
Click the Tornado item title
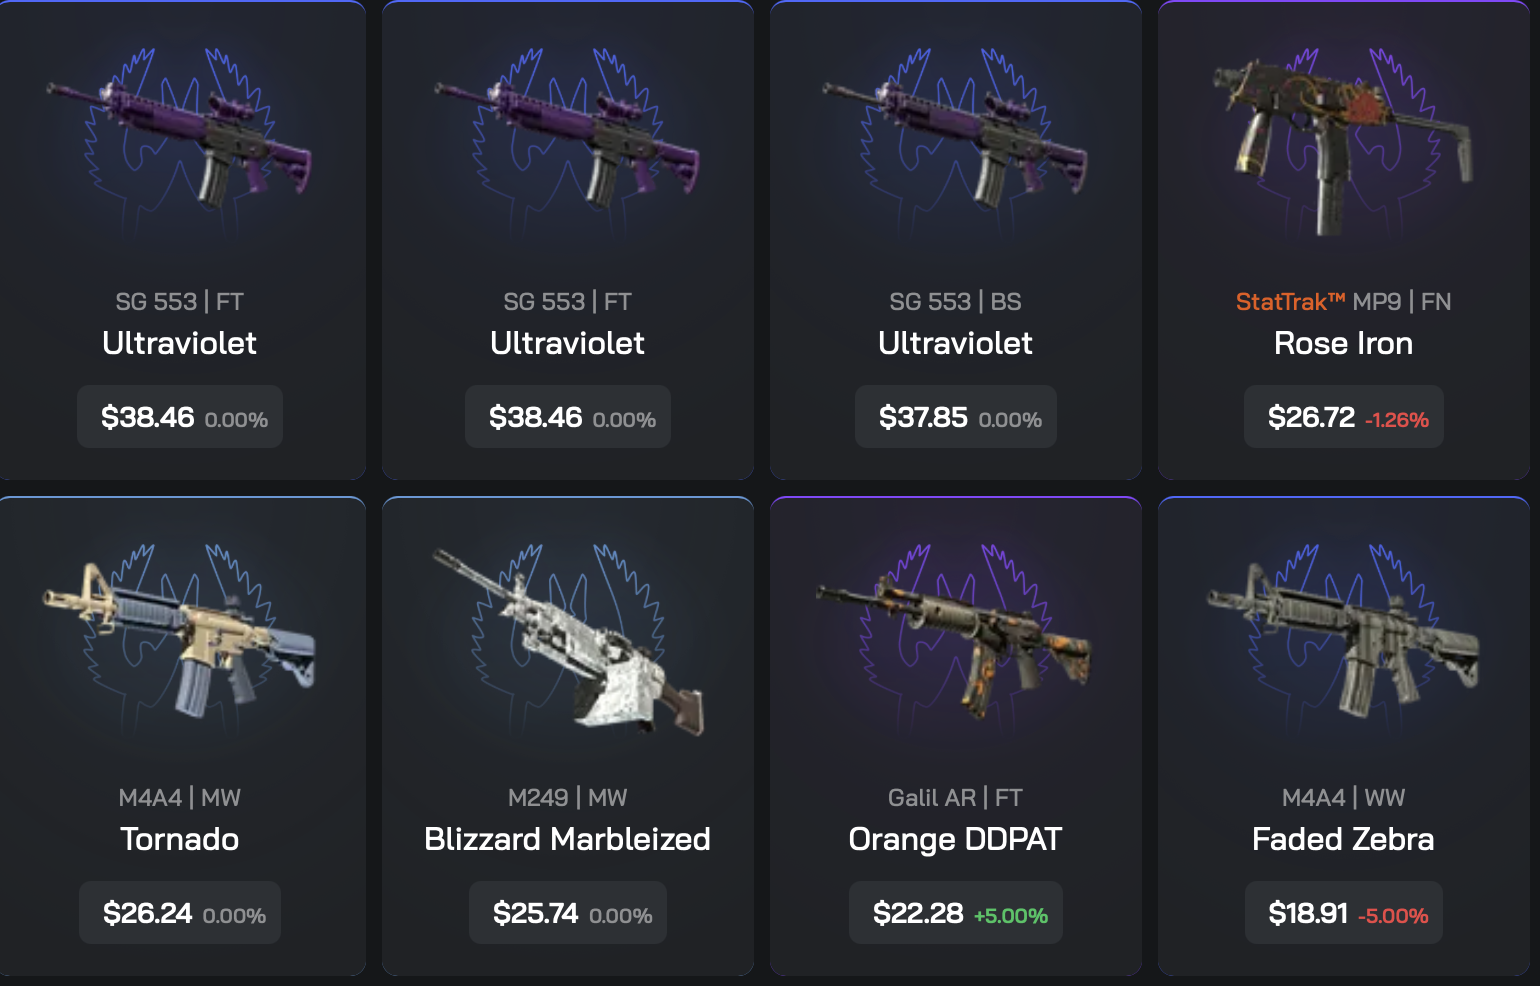pos(179,839)
